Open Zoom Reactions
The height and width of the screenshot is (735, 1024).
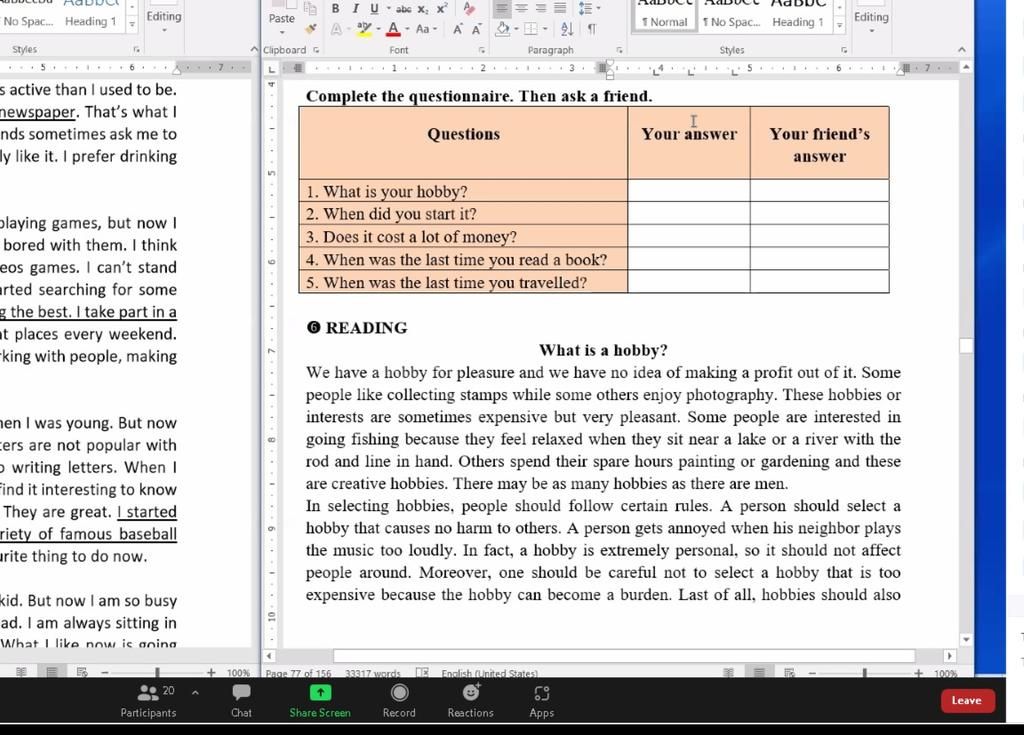click(471, 701)
